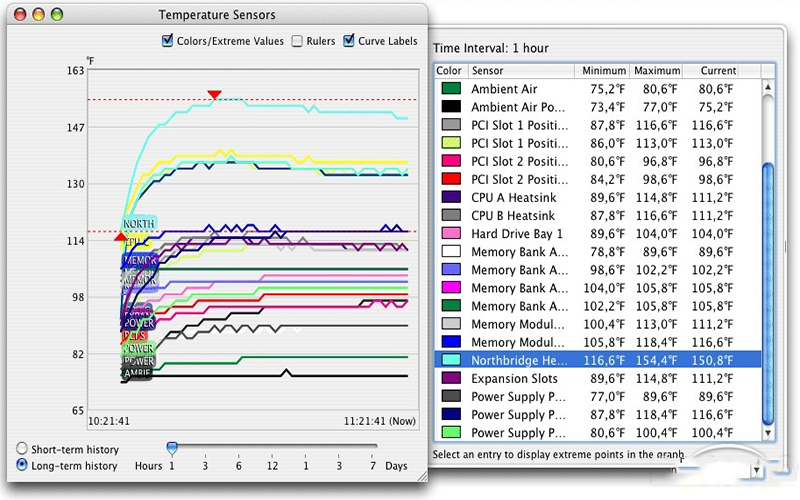
Task: Click the CPU A Heatsink purple swatch
Action: [x=451, y=197]
